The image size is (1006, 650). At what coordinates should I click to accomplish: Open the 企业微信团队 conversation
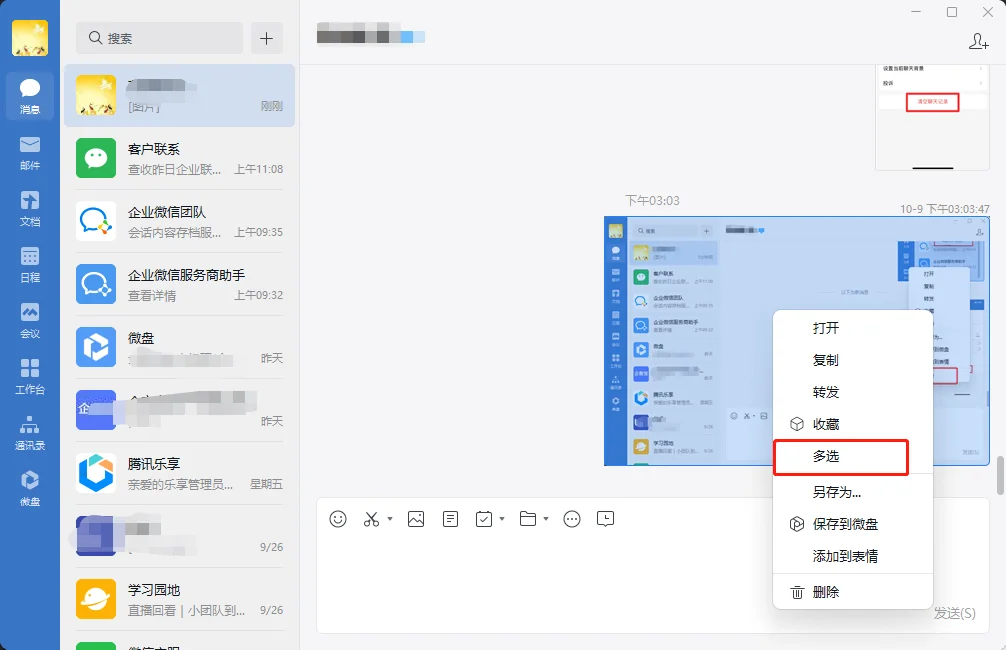[x=180, y=221]
